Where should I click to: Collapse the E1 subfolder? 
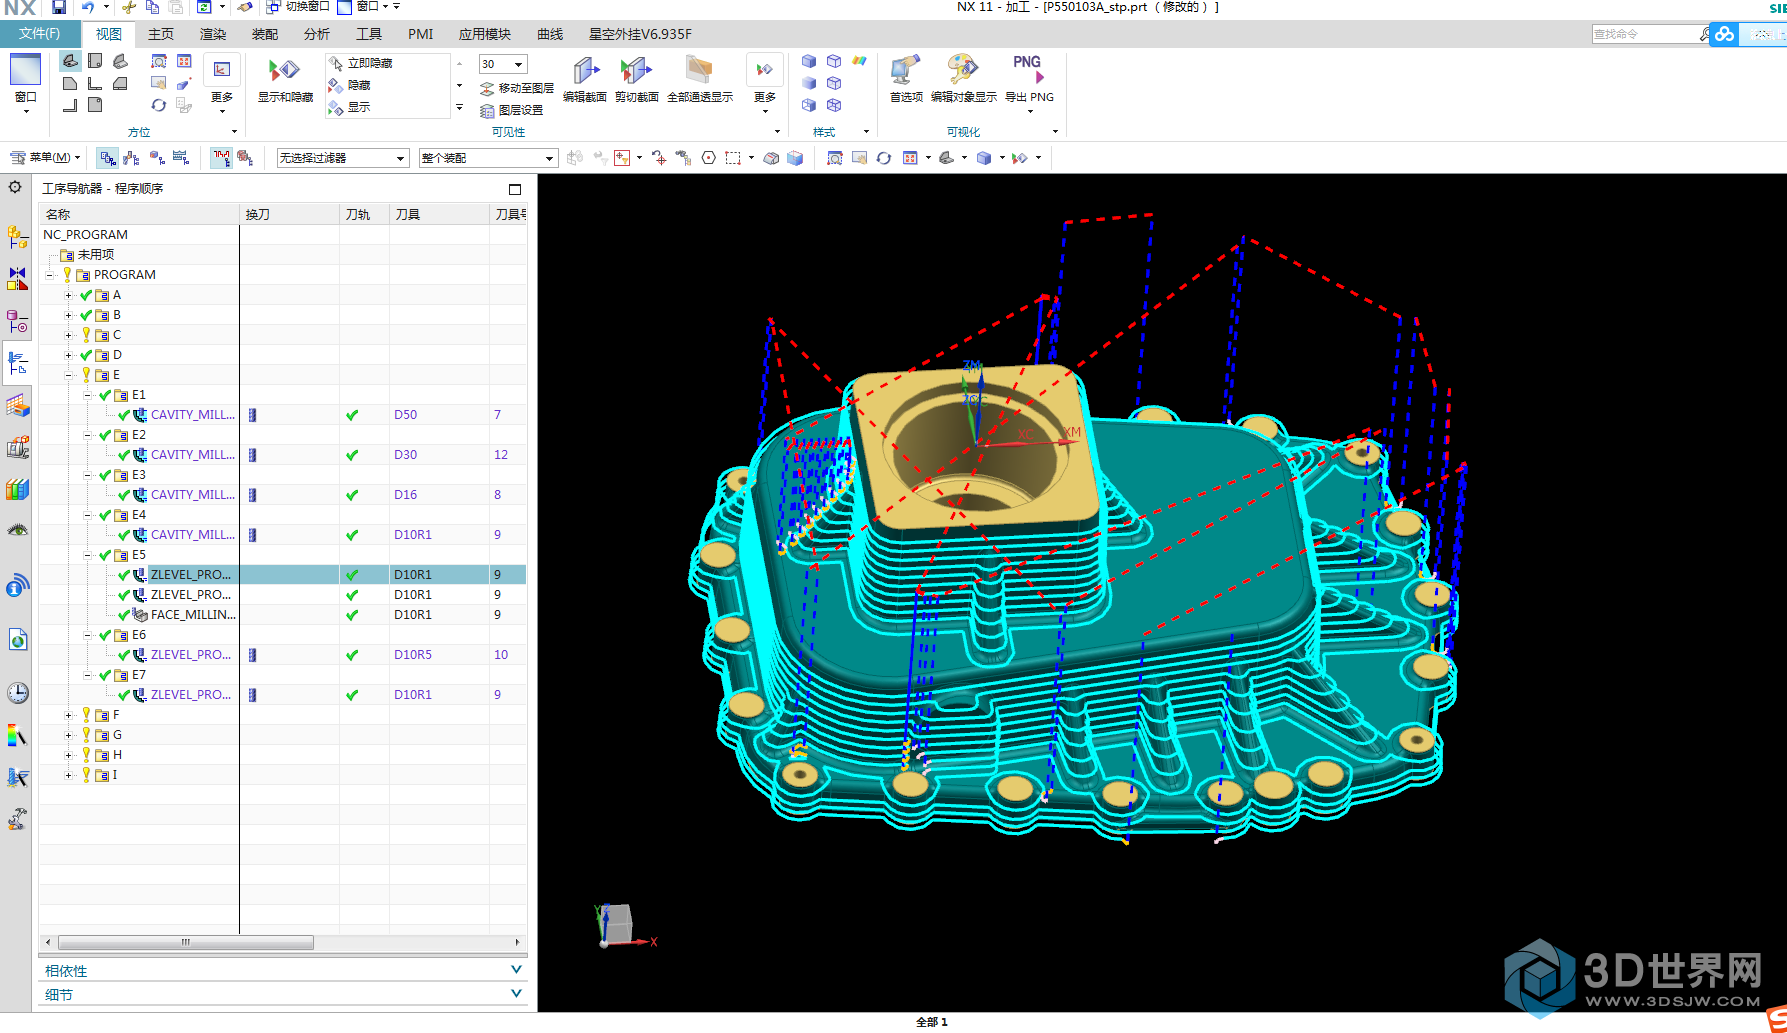(x=87, y=395)
